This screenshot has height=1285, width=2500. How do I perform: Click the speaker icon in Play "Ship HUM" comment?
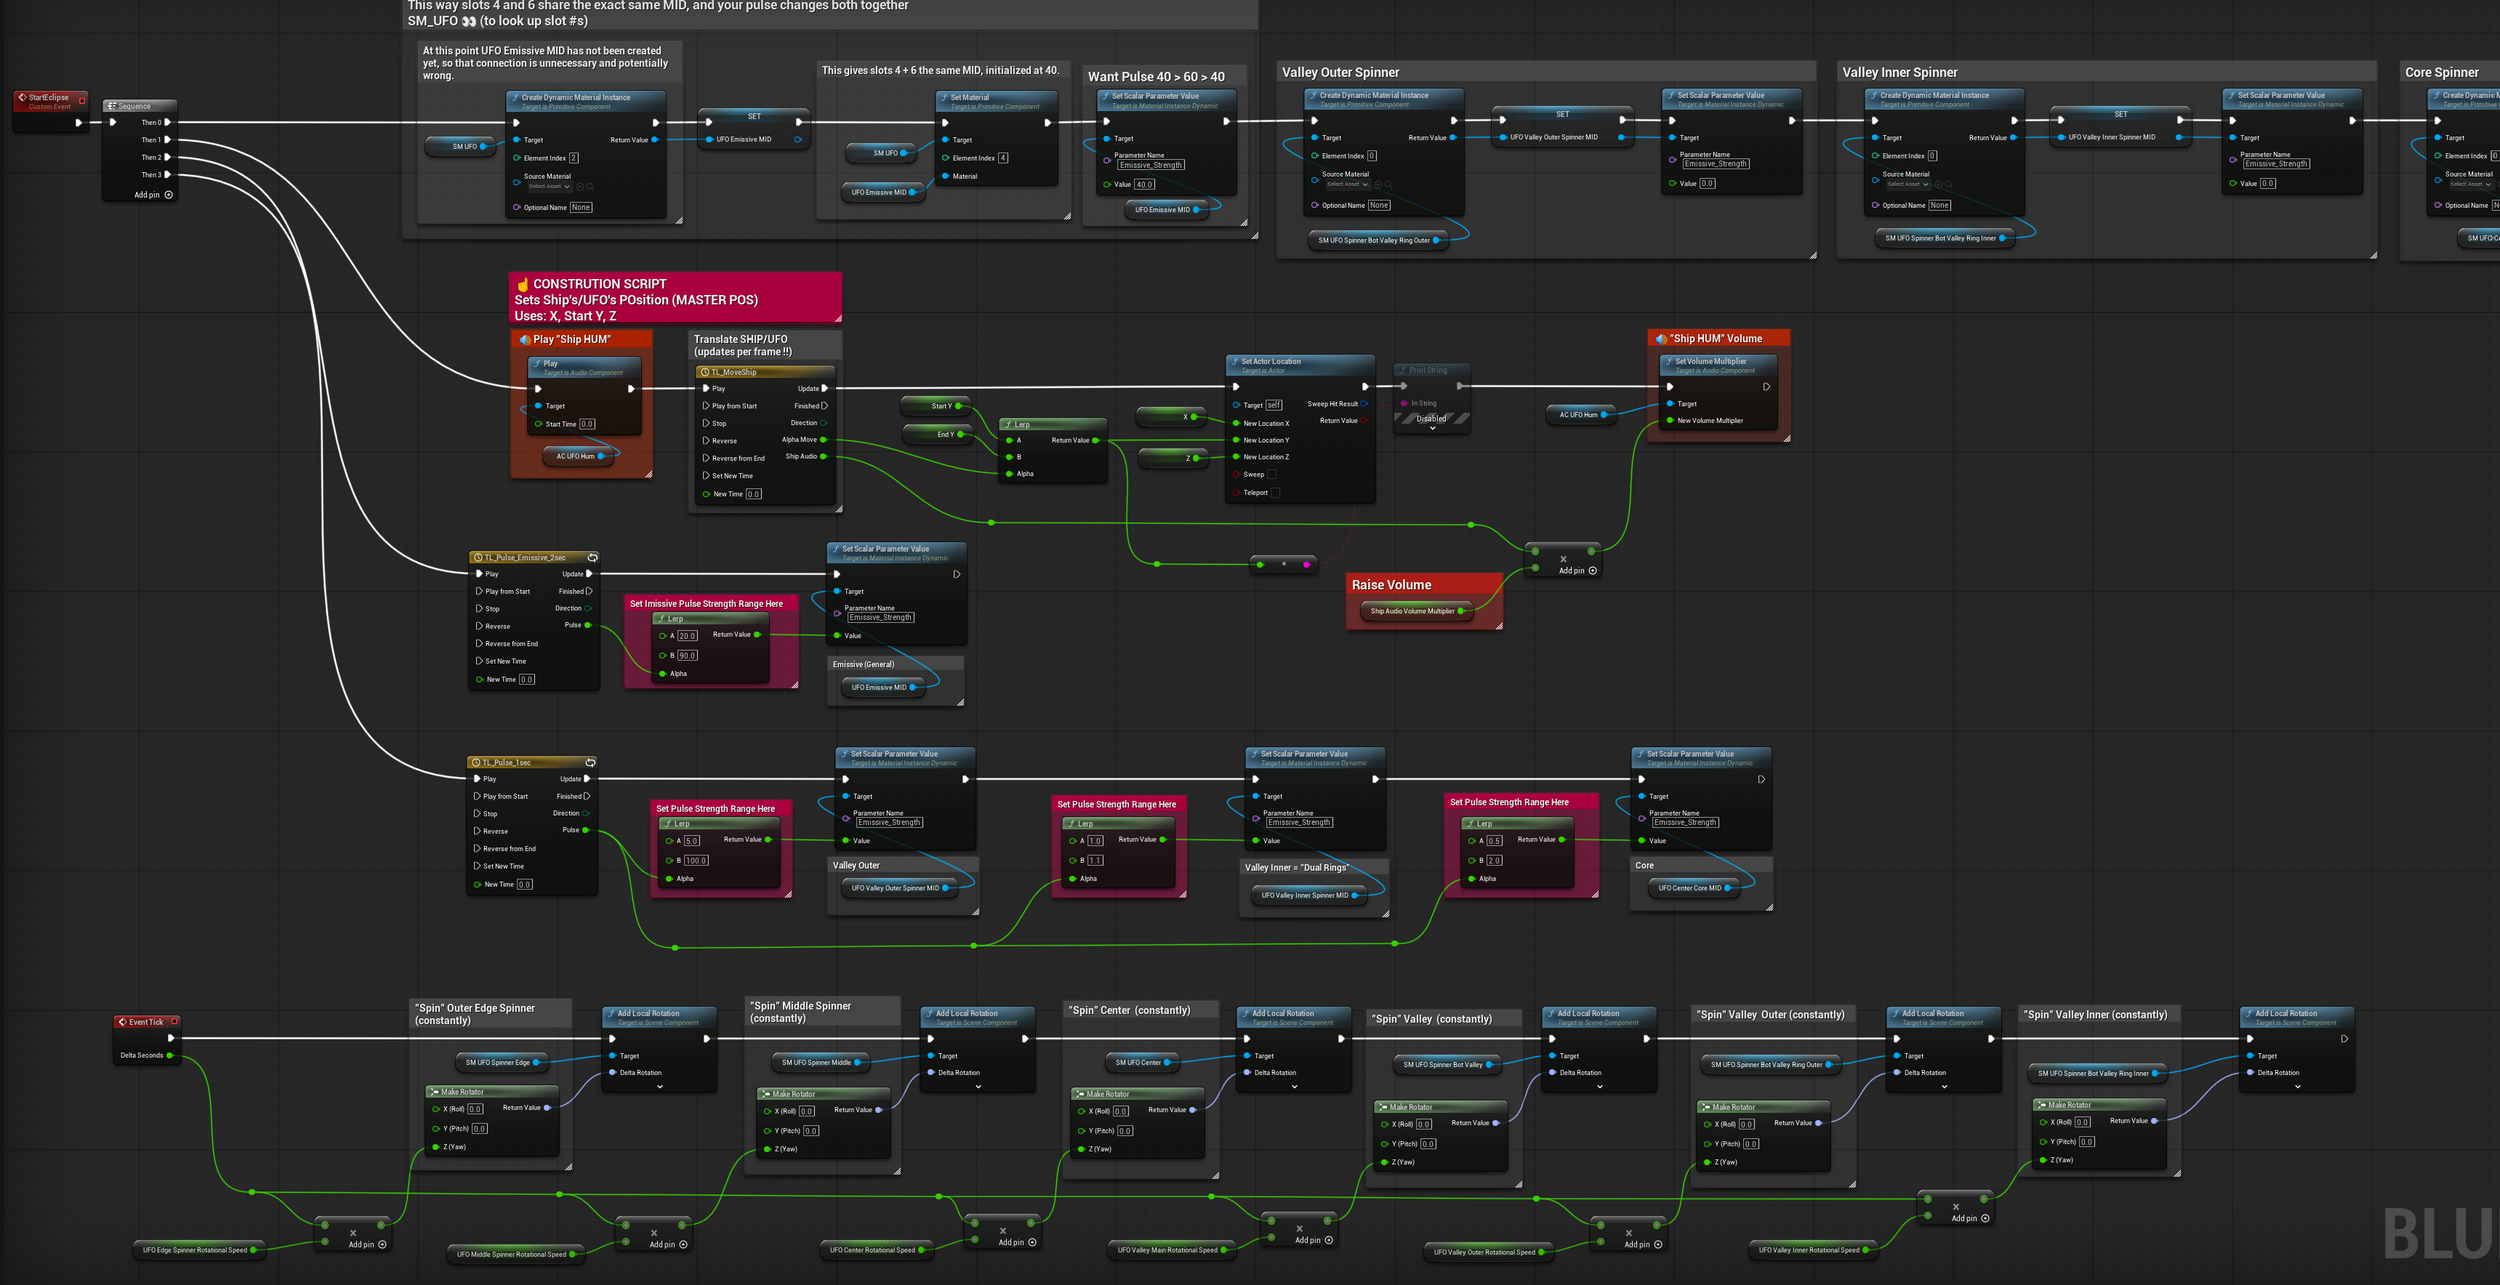point(525,340)
